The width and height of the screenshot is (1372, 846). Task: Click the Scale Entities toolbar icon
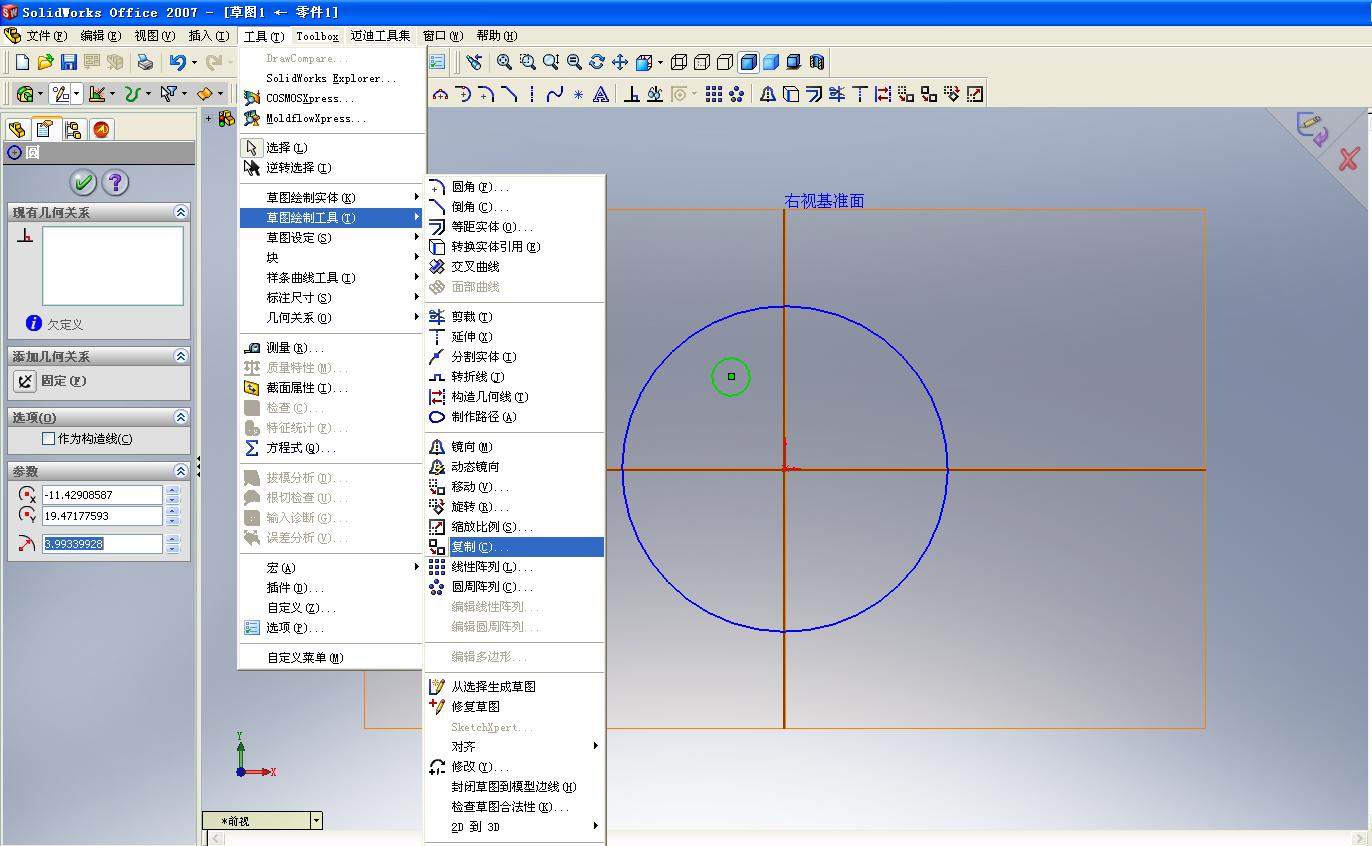click(975, 94)
